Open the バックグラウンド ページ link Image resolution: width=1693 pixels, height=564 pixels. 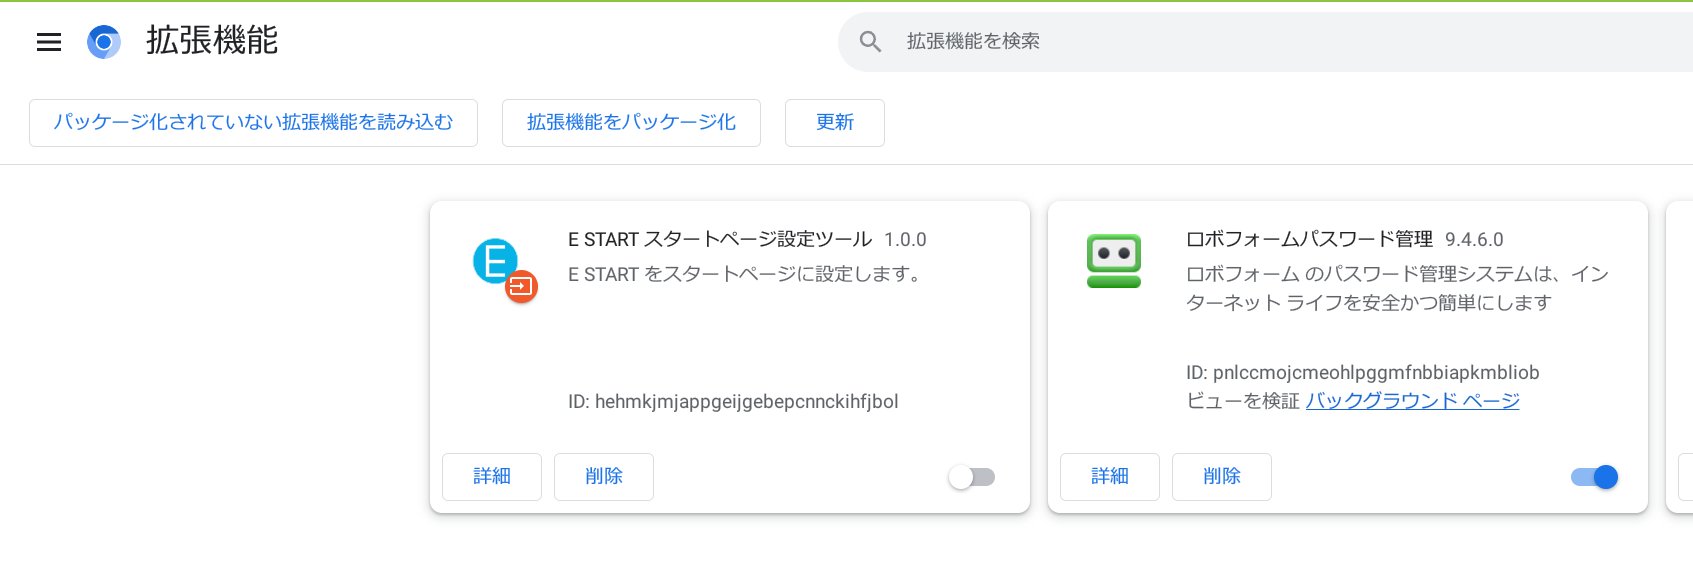pos(1412,401)
